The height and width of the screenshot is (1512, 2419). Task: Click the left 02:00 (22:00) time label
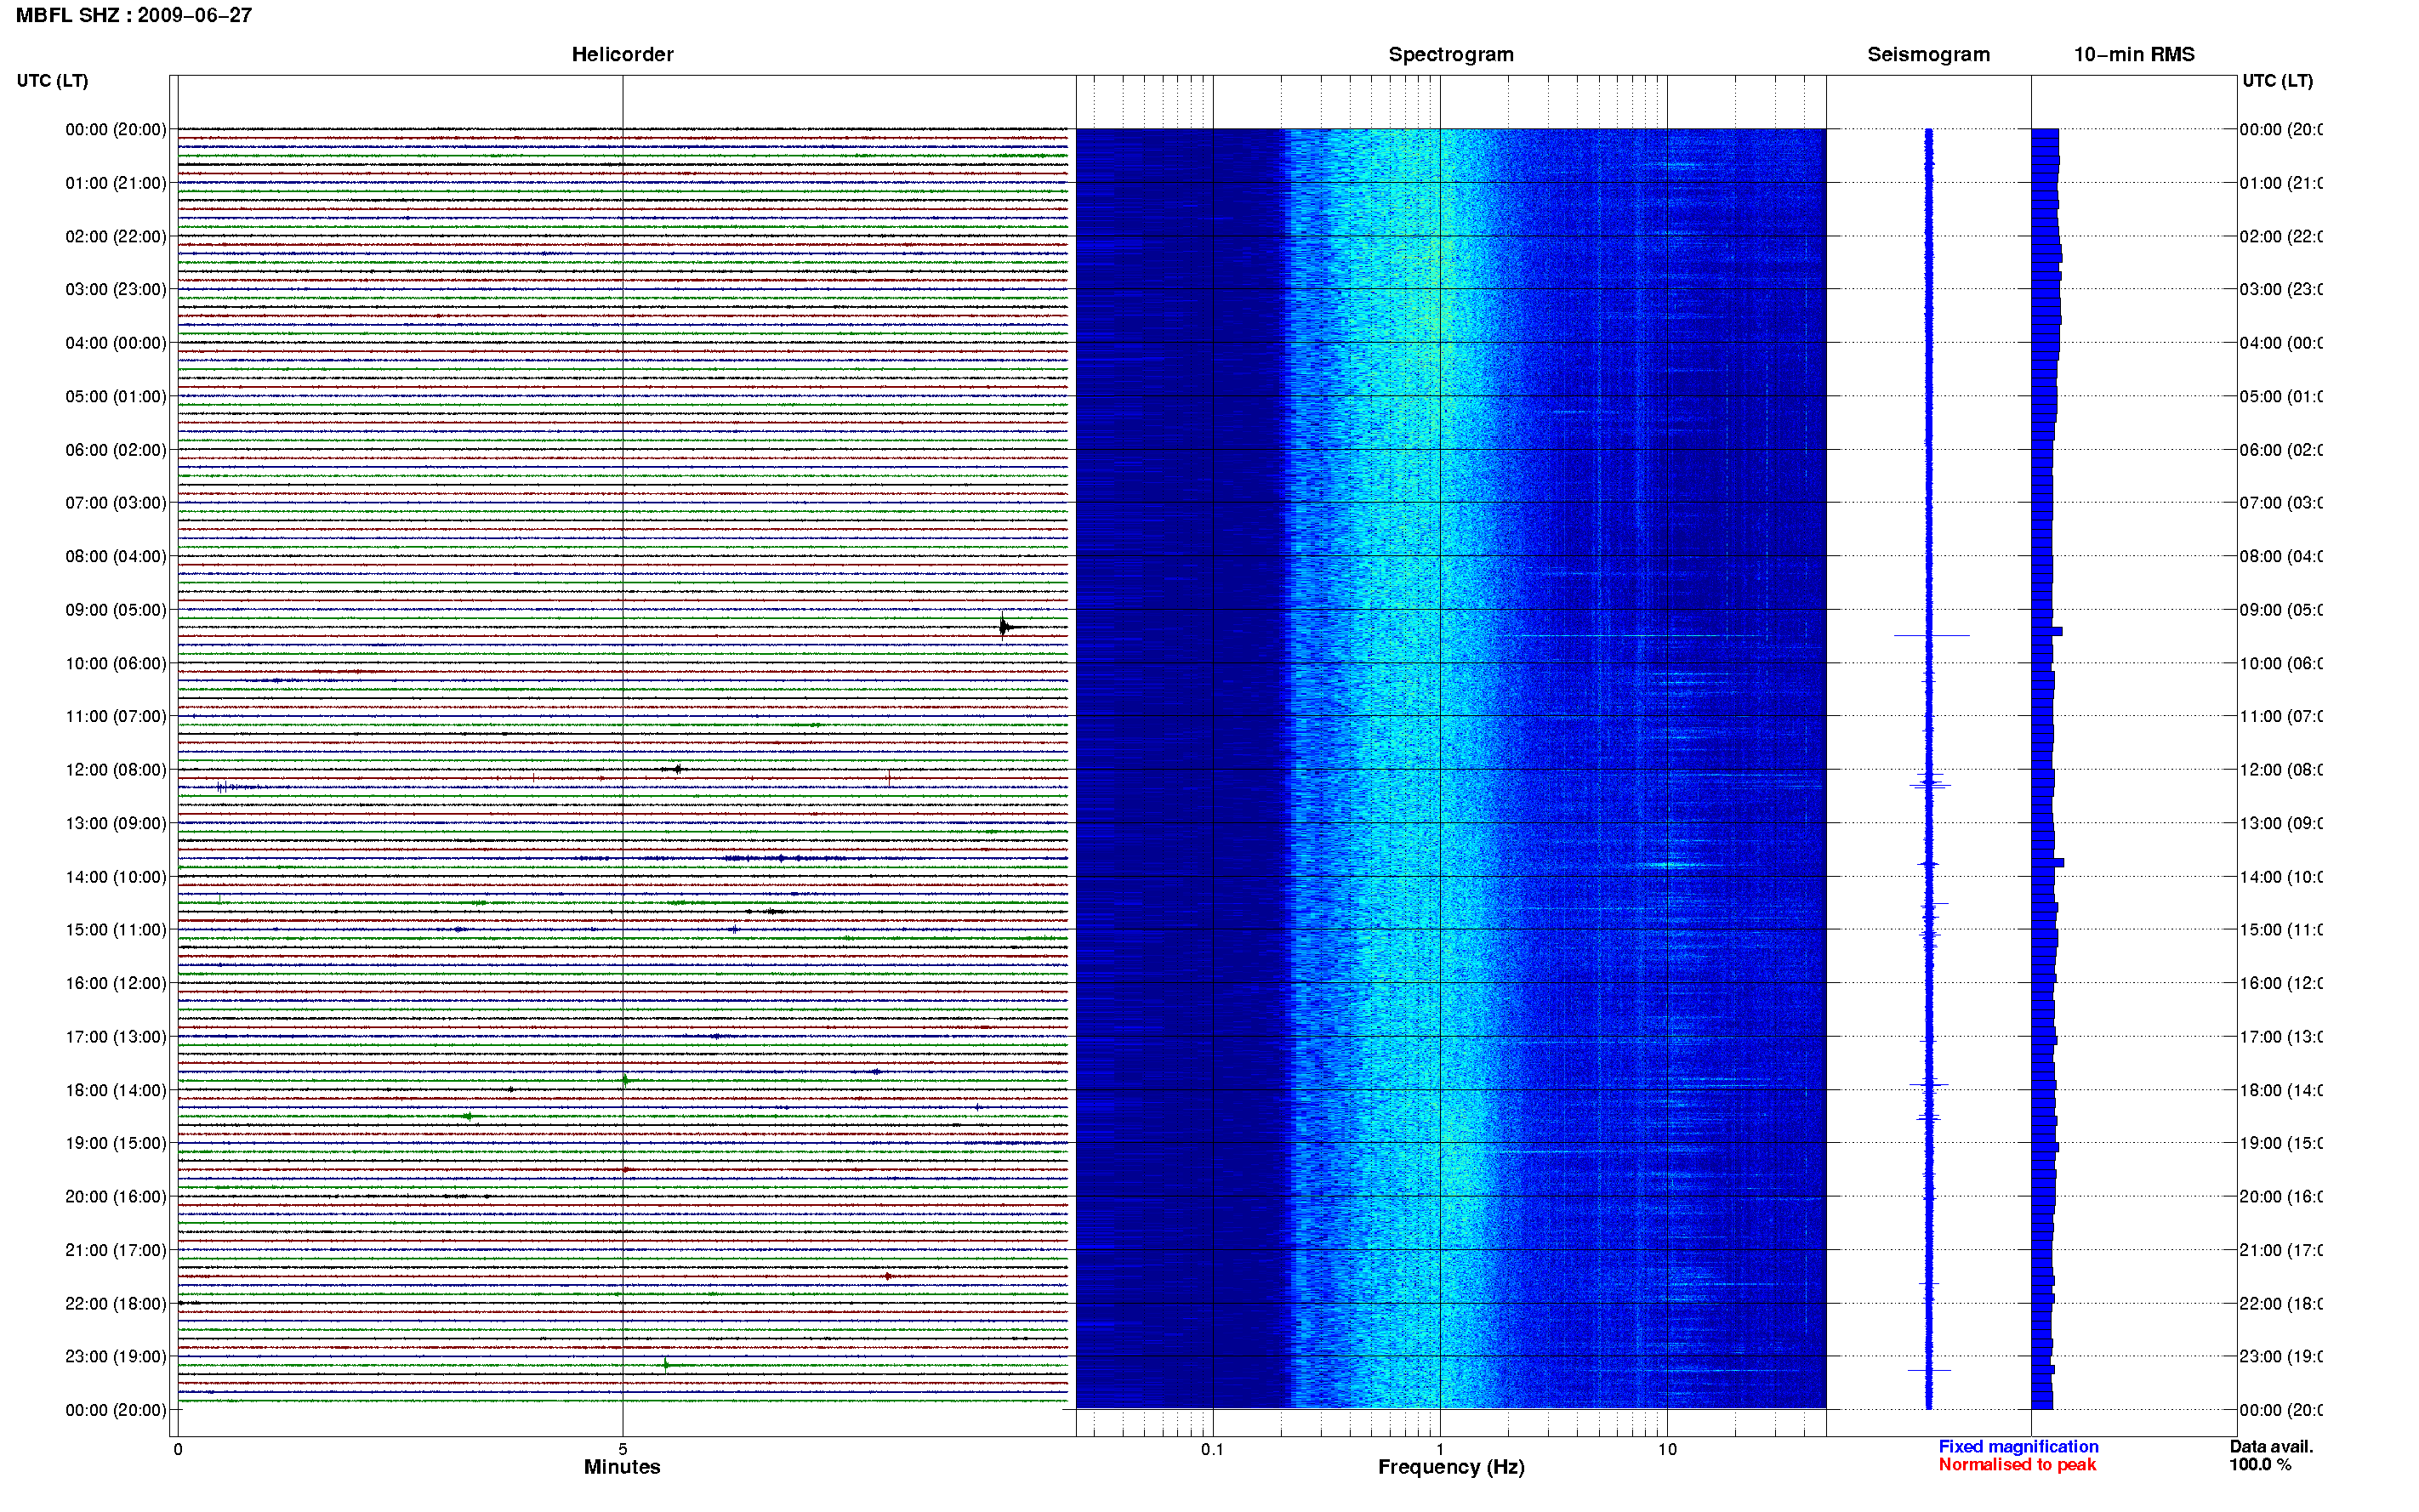(116, 236)
